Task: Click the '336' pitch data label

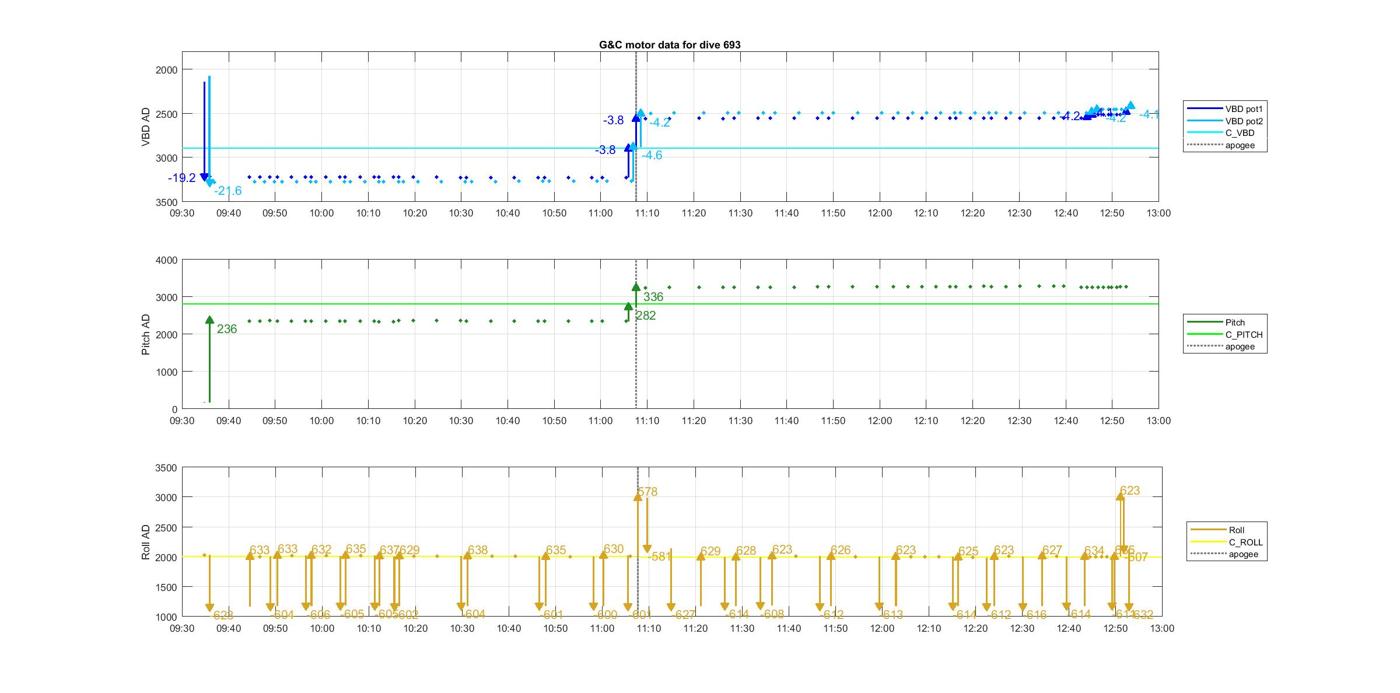Action: point(653,297)
